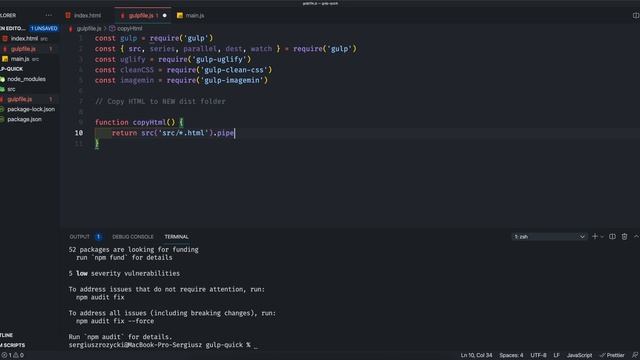Select language mode JavaScript in status bar
This screenshot has height=360, width=640.
click(x=579, y=356)
